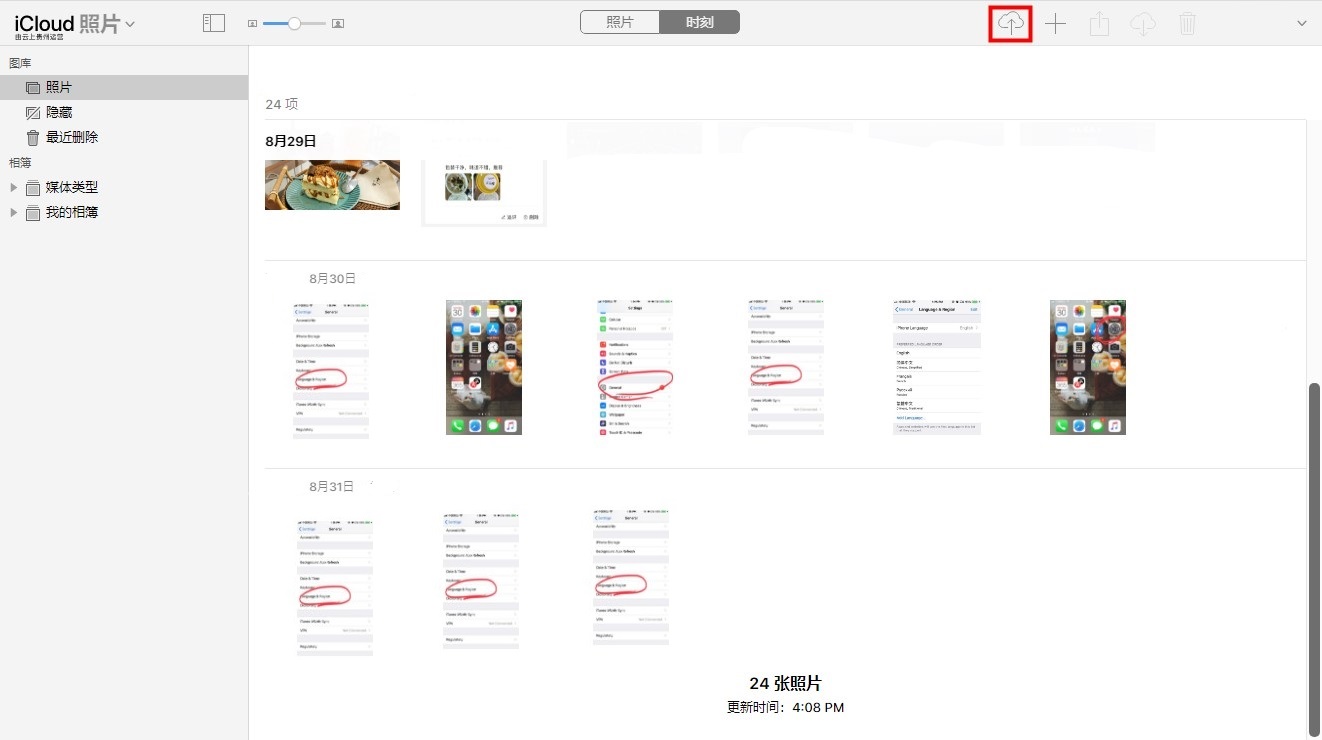The image size is (1322, 740).
Task: Click the vertical scrollbar on the right
Action: [1314, 550]
